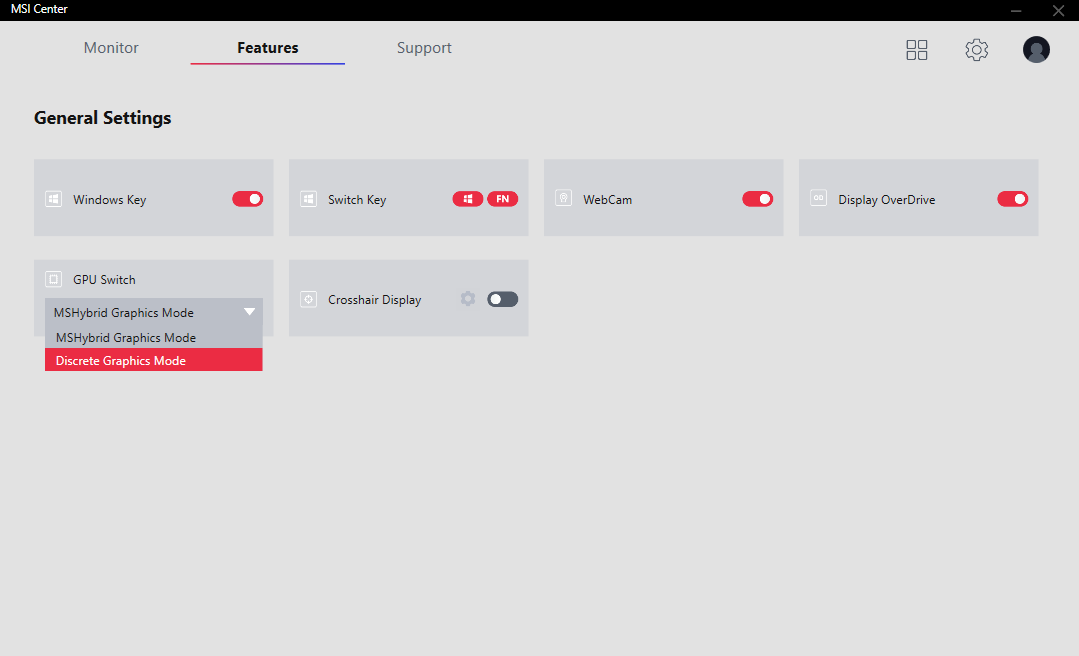Screen dimensions: 1079x656
Task: Click the Windows Key label
Action: (109, 200)
